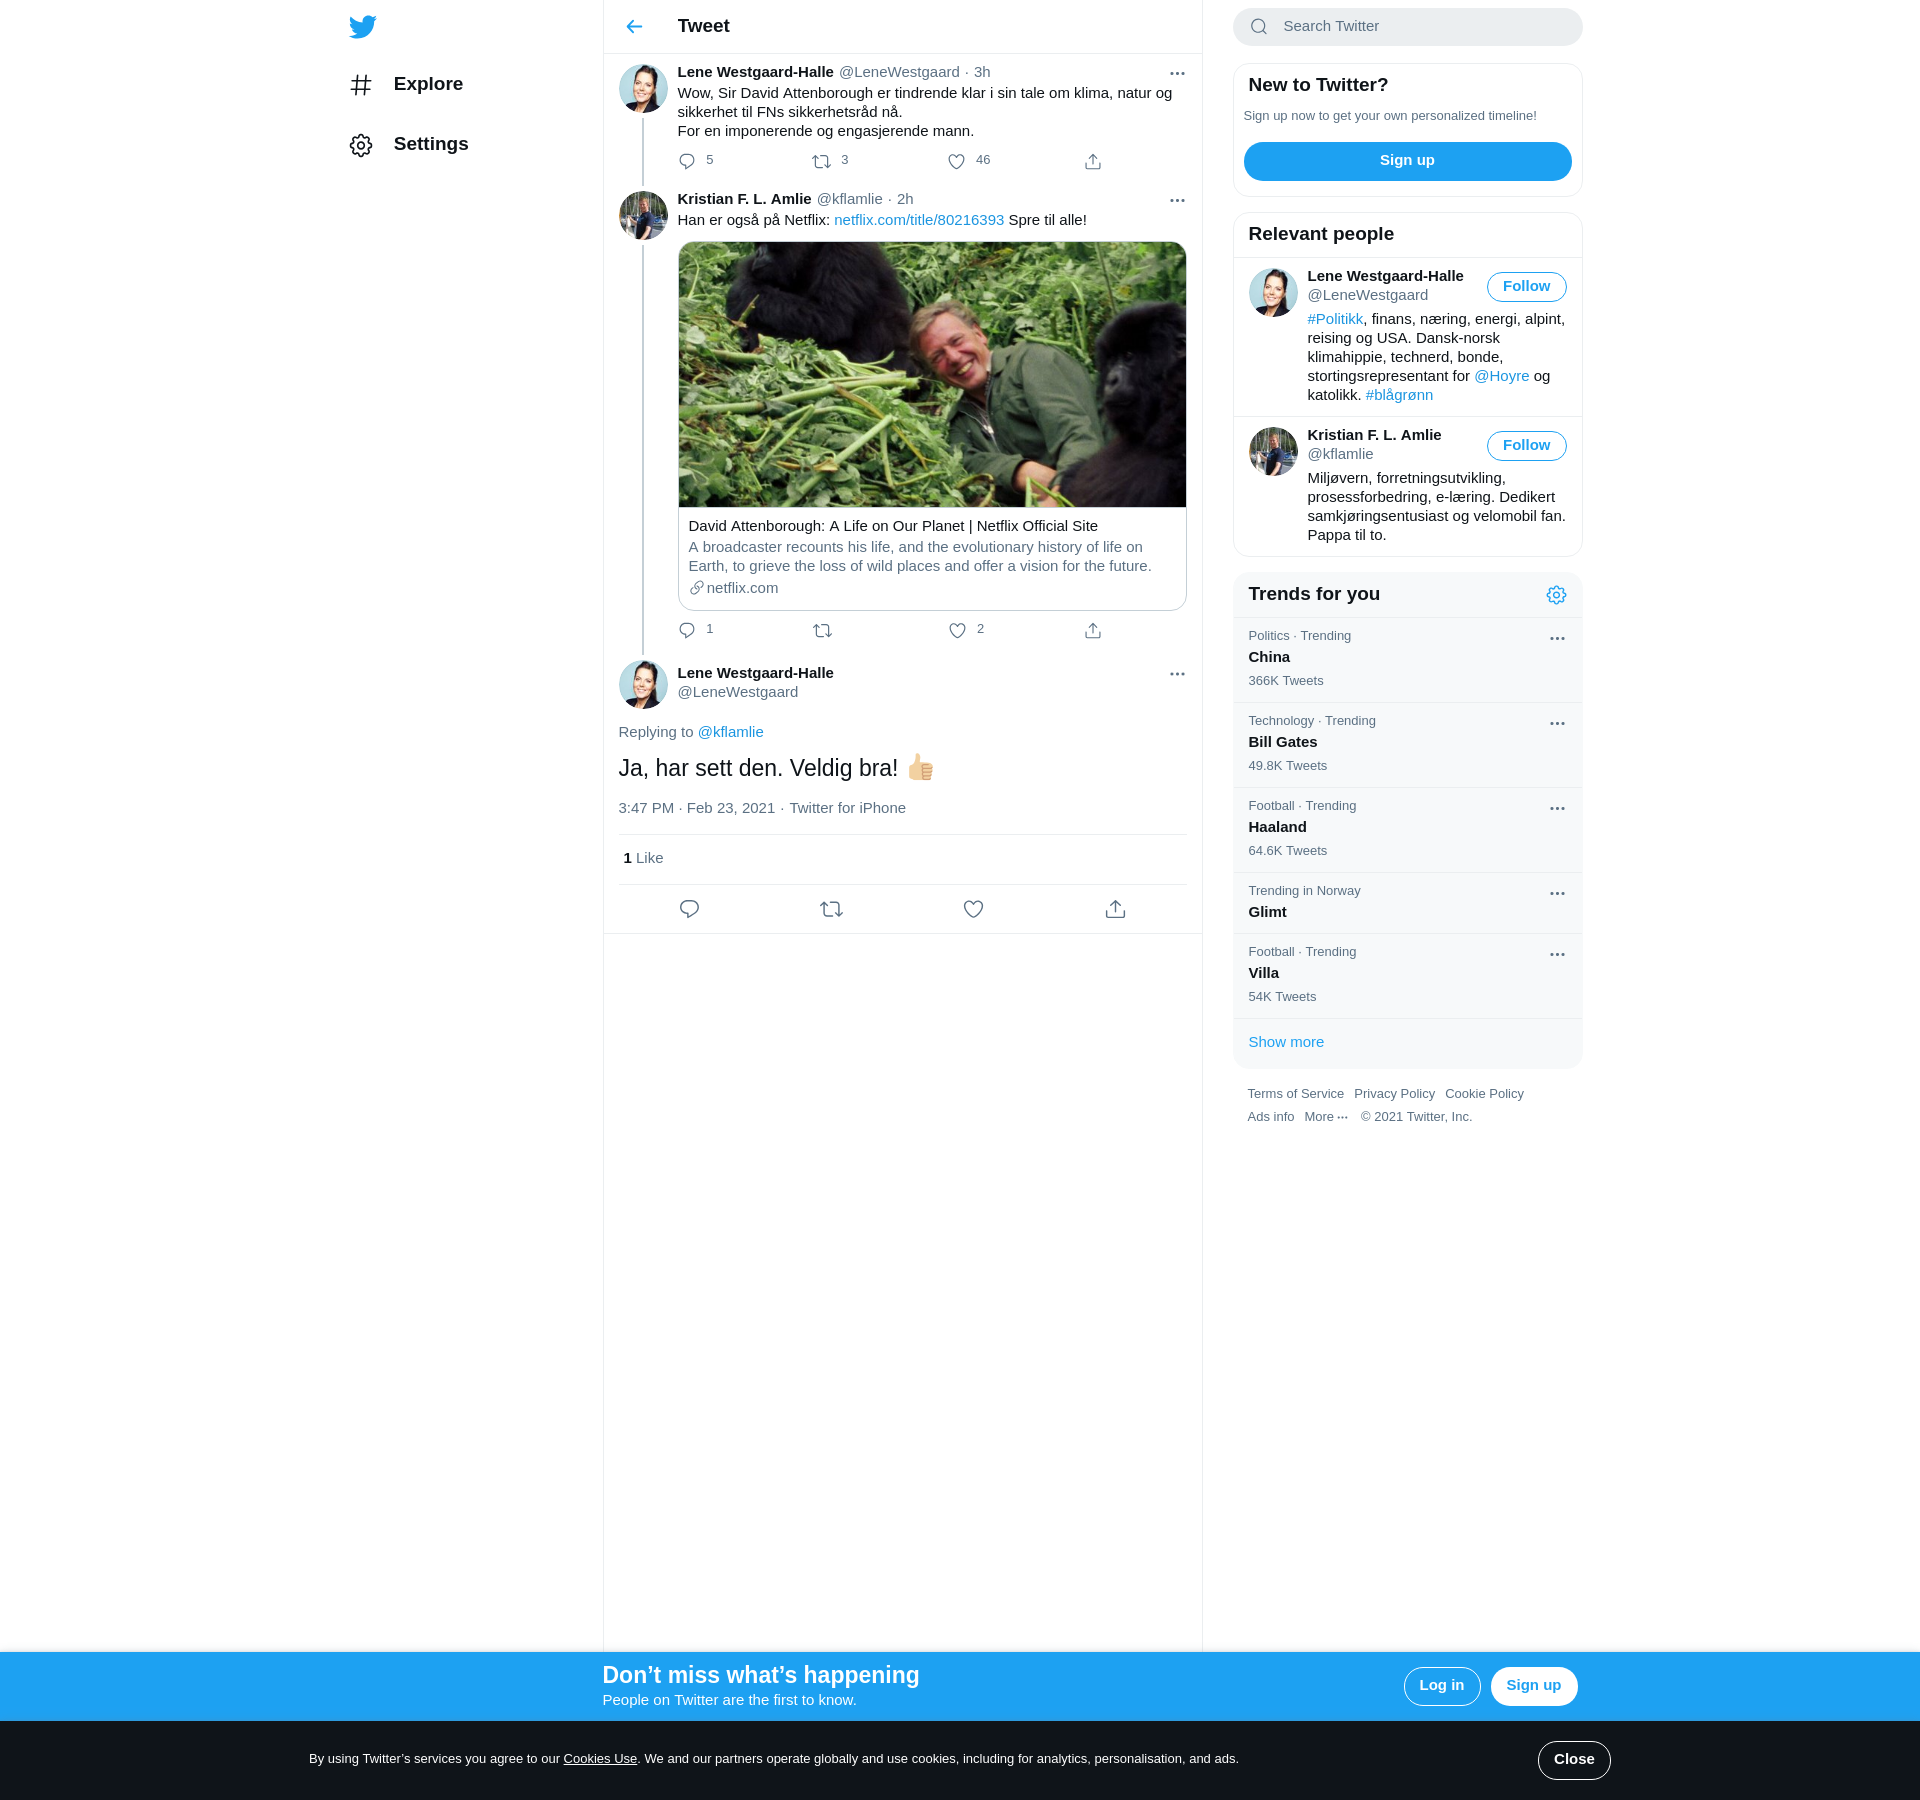Share Lene's tweet about David Attenborough
Viewport: 1920px width, 1800px height.
click(1093, 161)
